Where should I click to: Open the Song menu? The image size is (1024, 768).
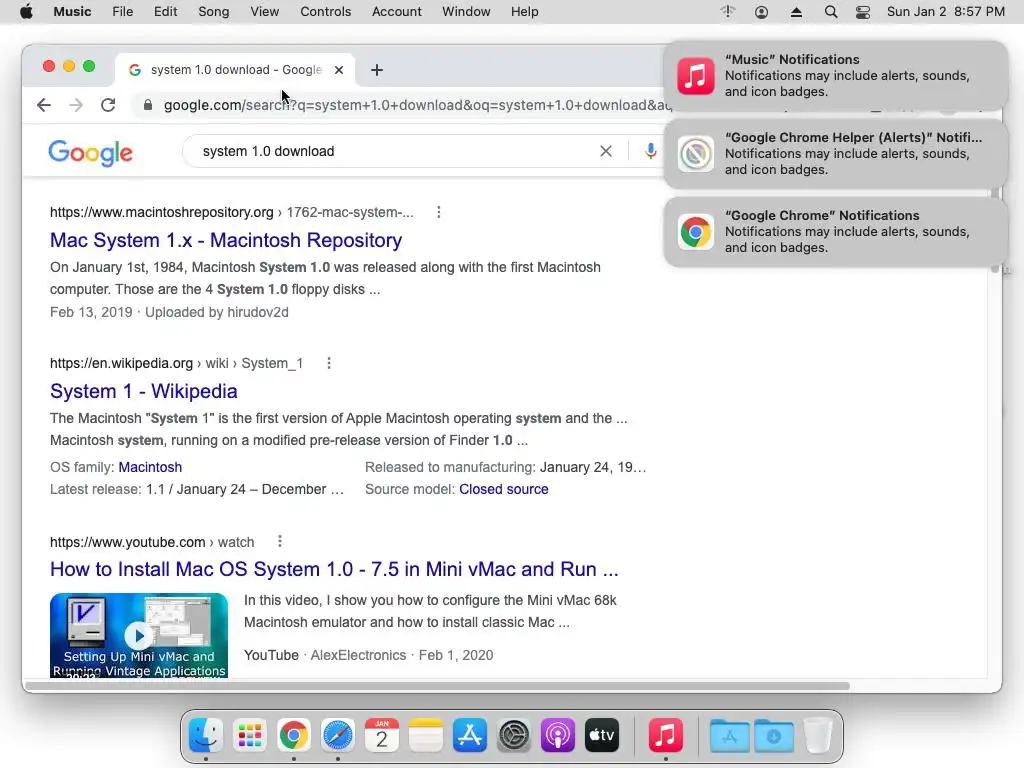pos(214,12)
